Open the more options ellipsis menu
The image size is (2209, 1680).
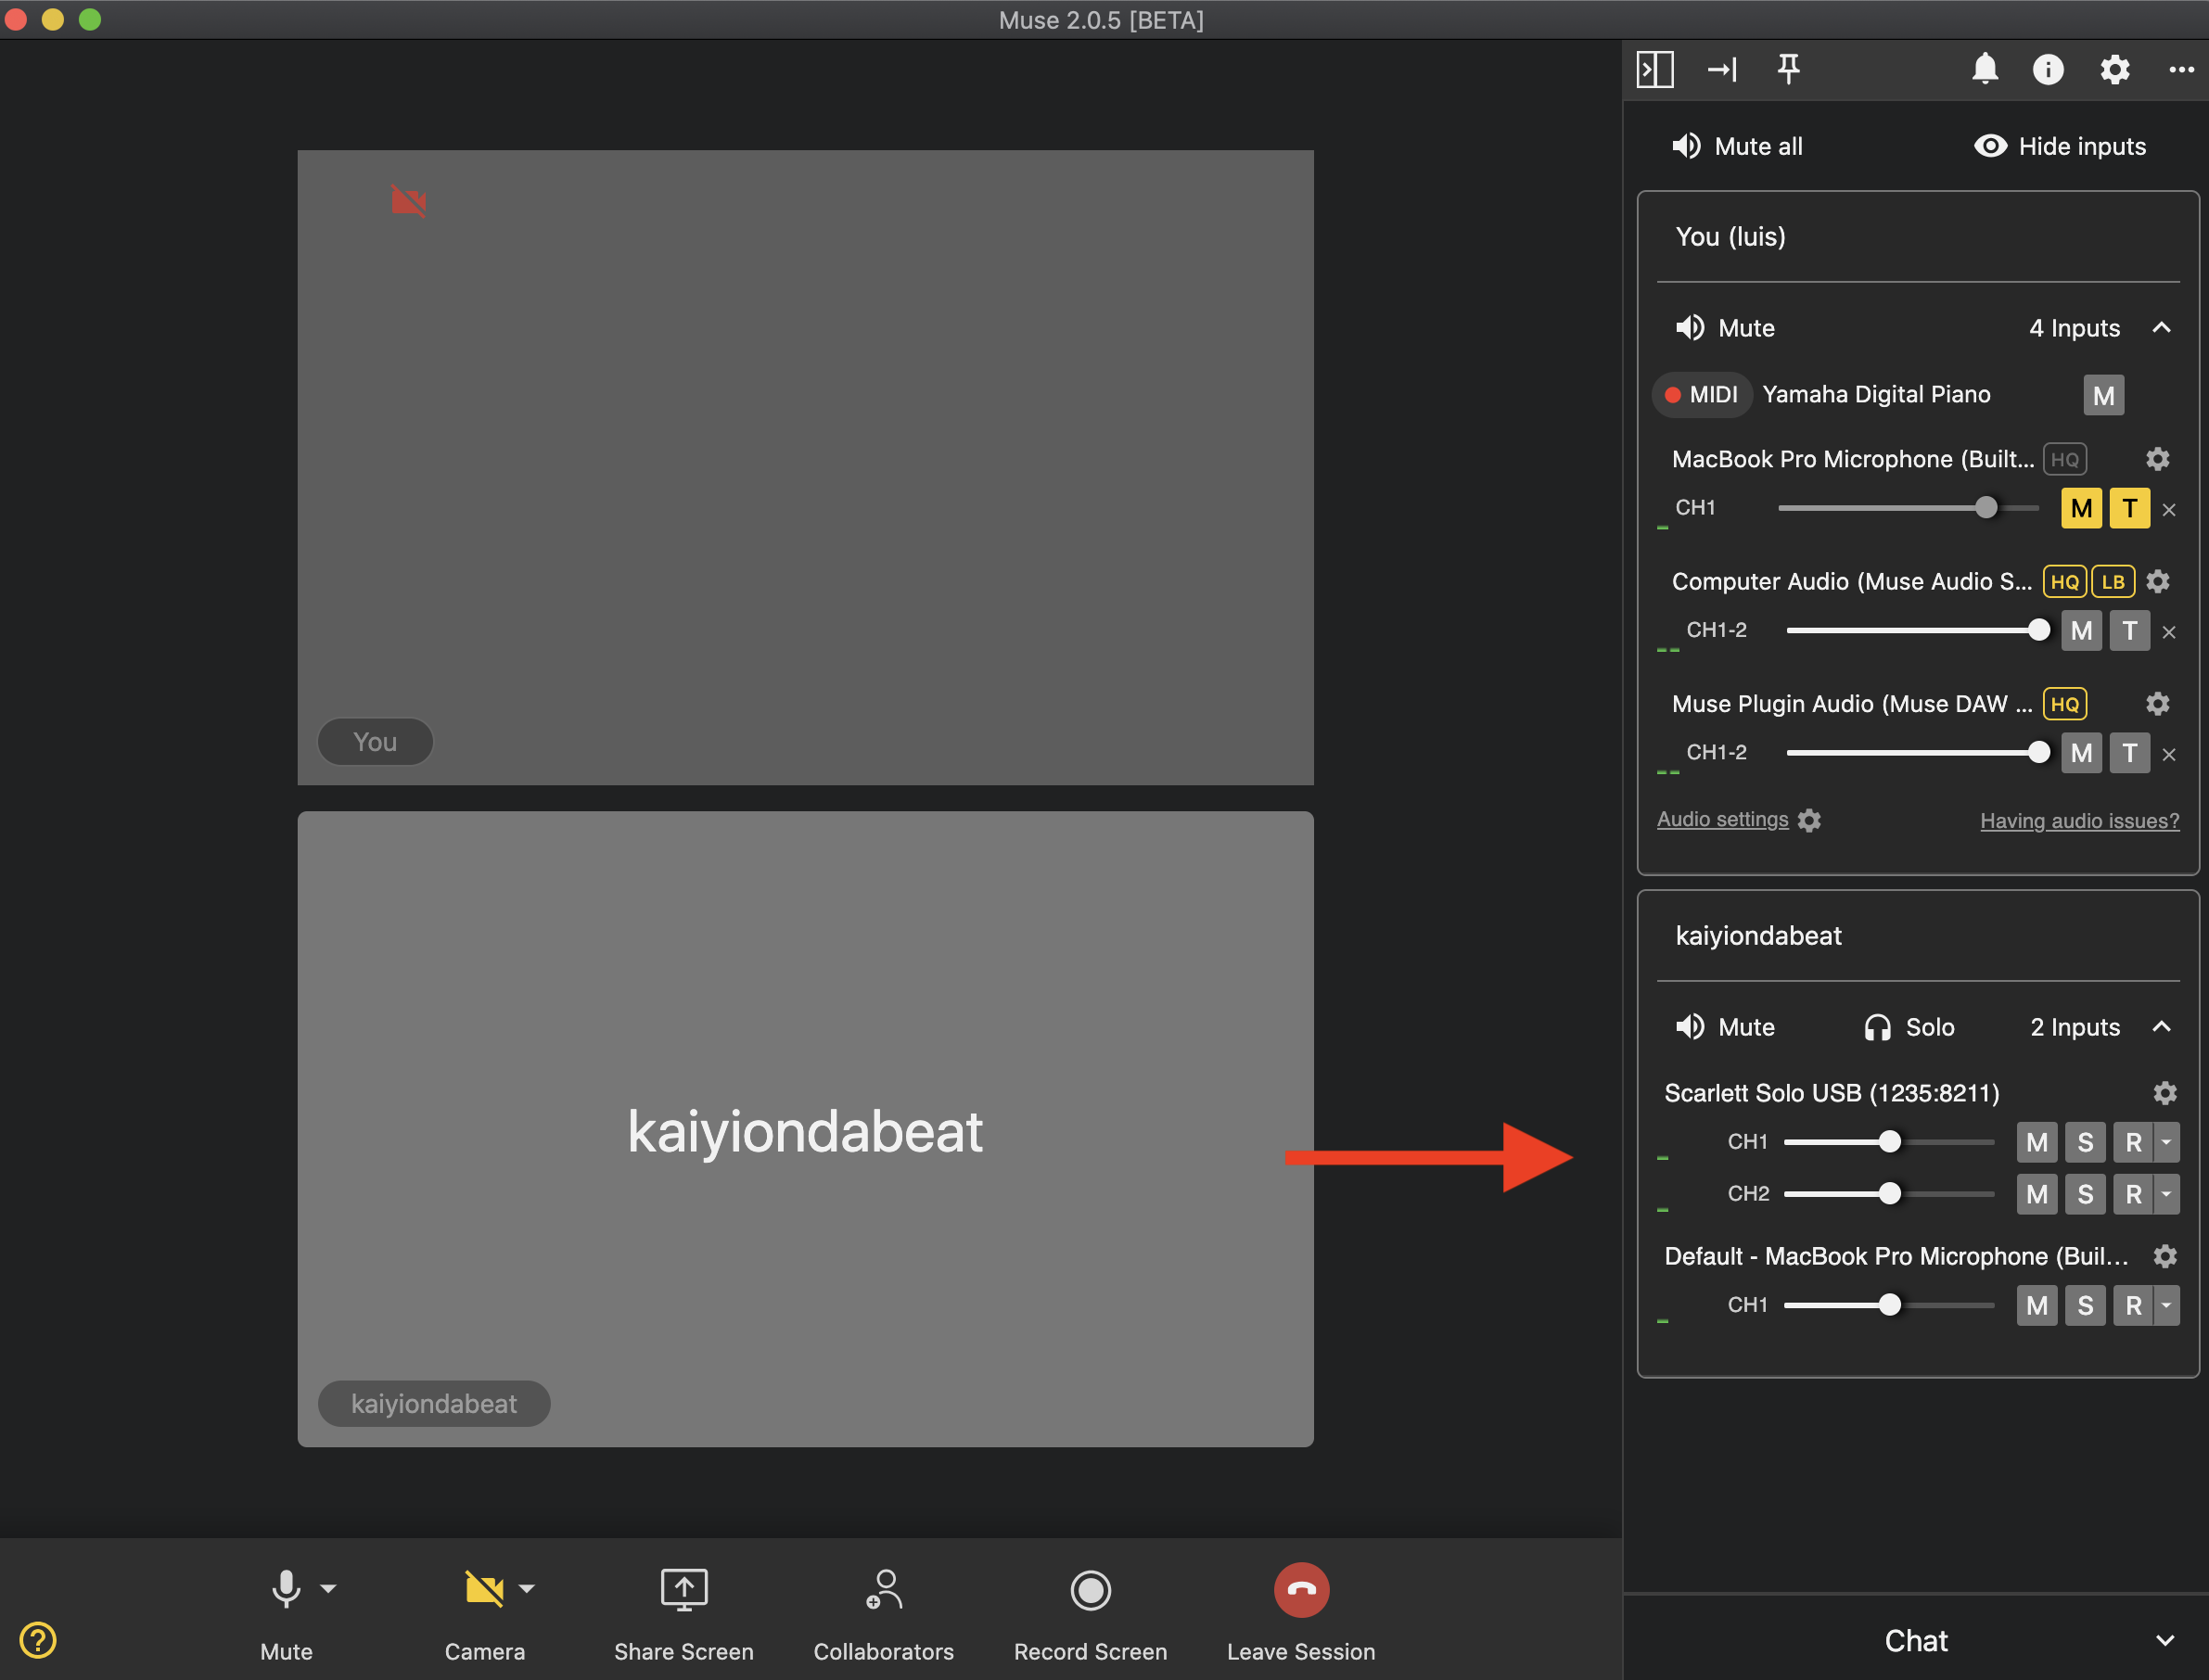[2181, 69]
